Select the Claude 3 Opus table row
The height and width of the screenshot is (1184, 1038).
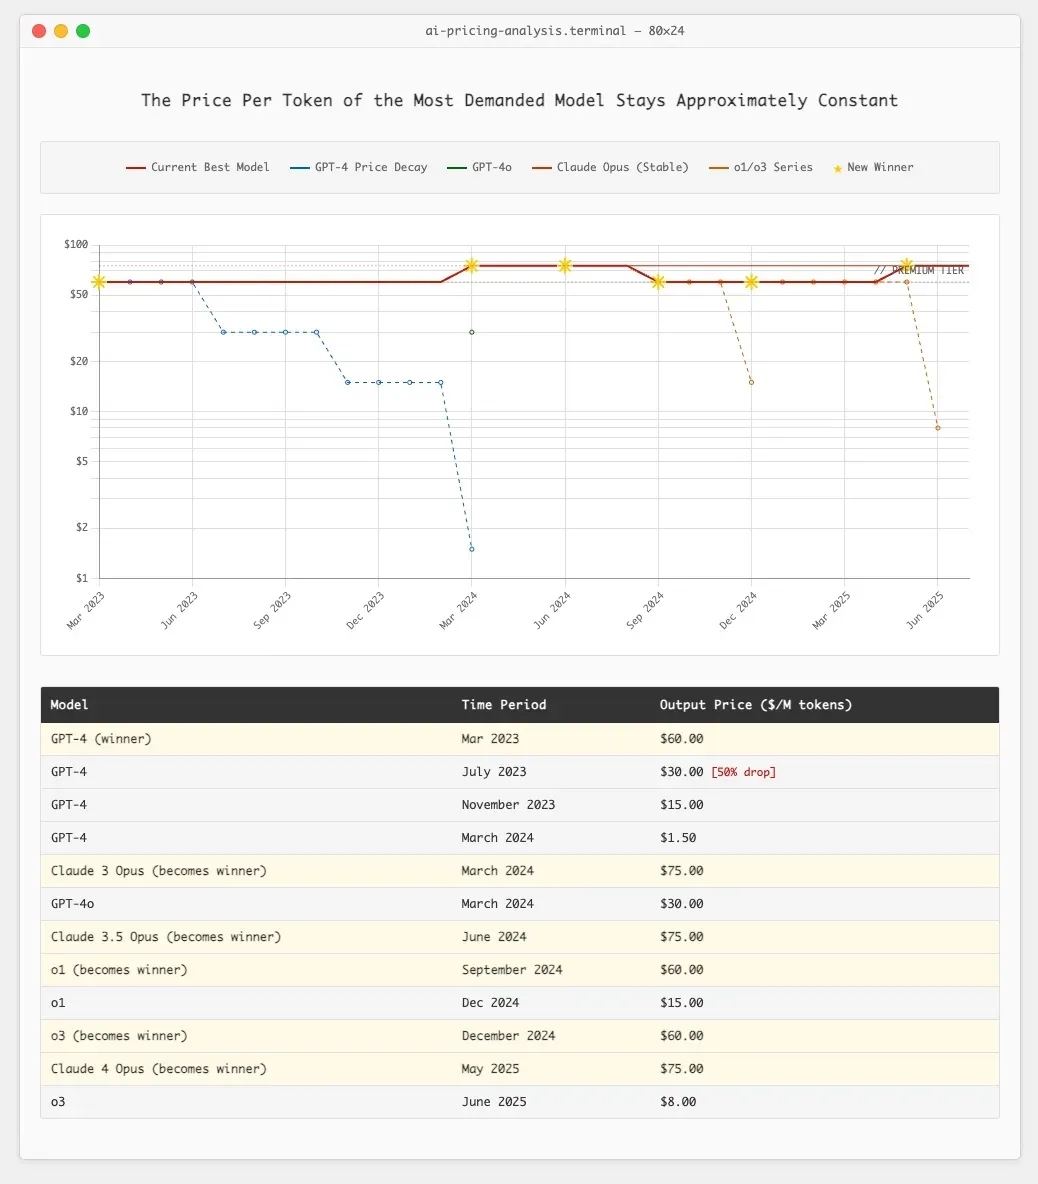[519, 871]
